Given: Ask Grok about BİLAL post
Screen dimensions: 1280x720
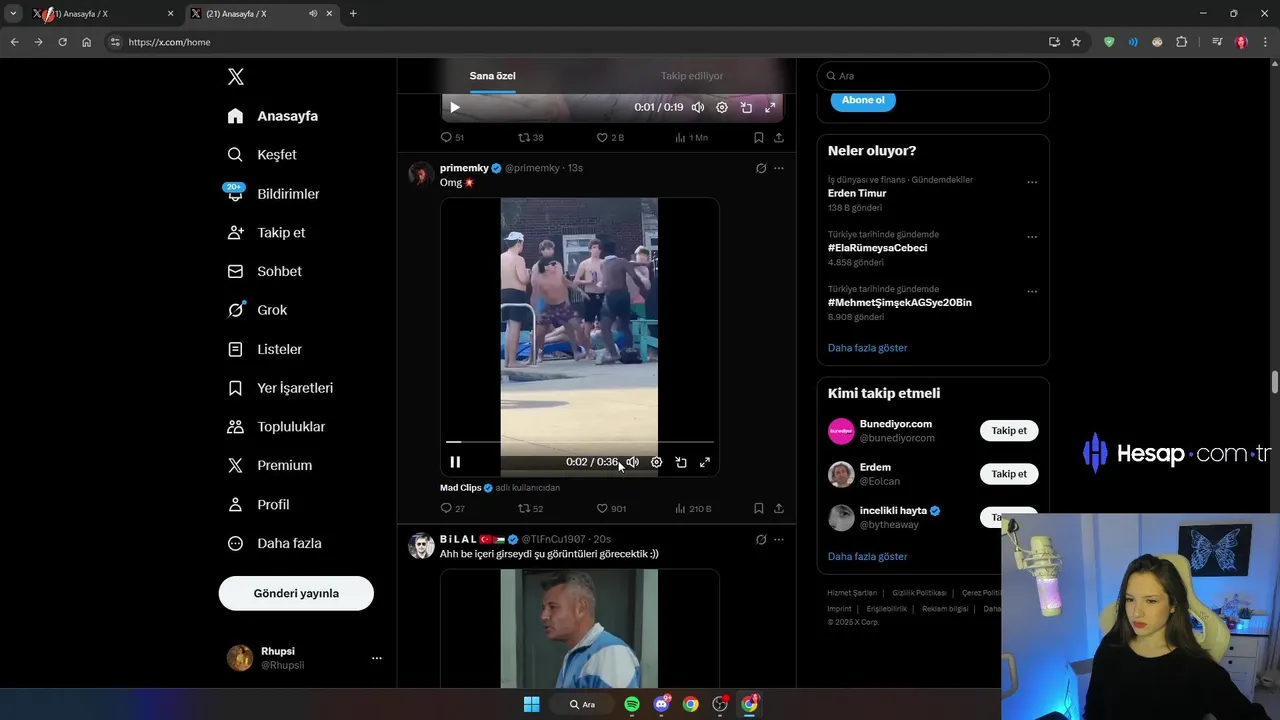Looking at the screenshot, I should click(x=761, y=539).
